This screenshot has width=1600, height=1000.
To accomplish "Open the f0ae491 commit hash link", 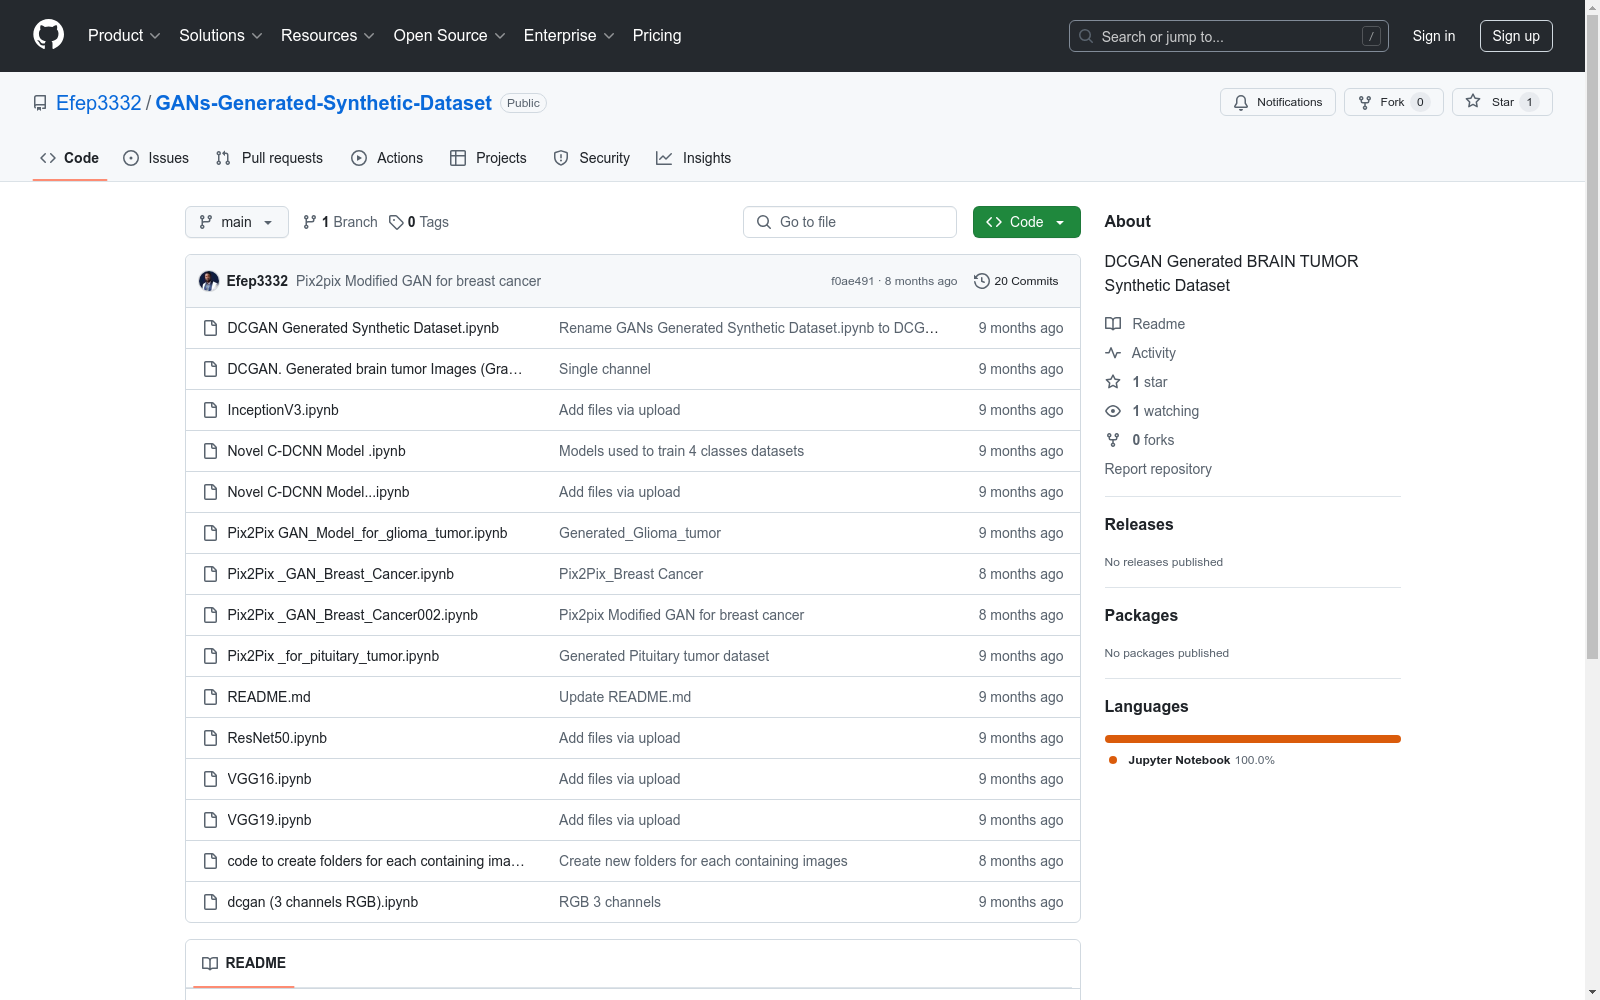I will click(x=852, y=282).
